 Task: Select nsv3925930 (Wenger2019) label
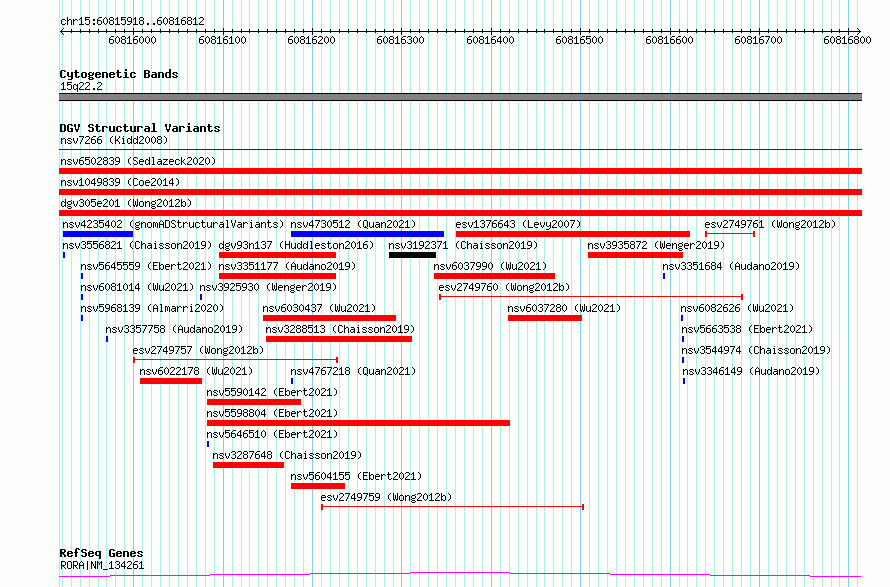pos(268,287)
